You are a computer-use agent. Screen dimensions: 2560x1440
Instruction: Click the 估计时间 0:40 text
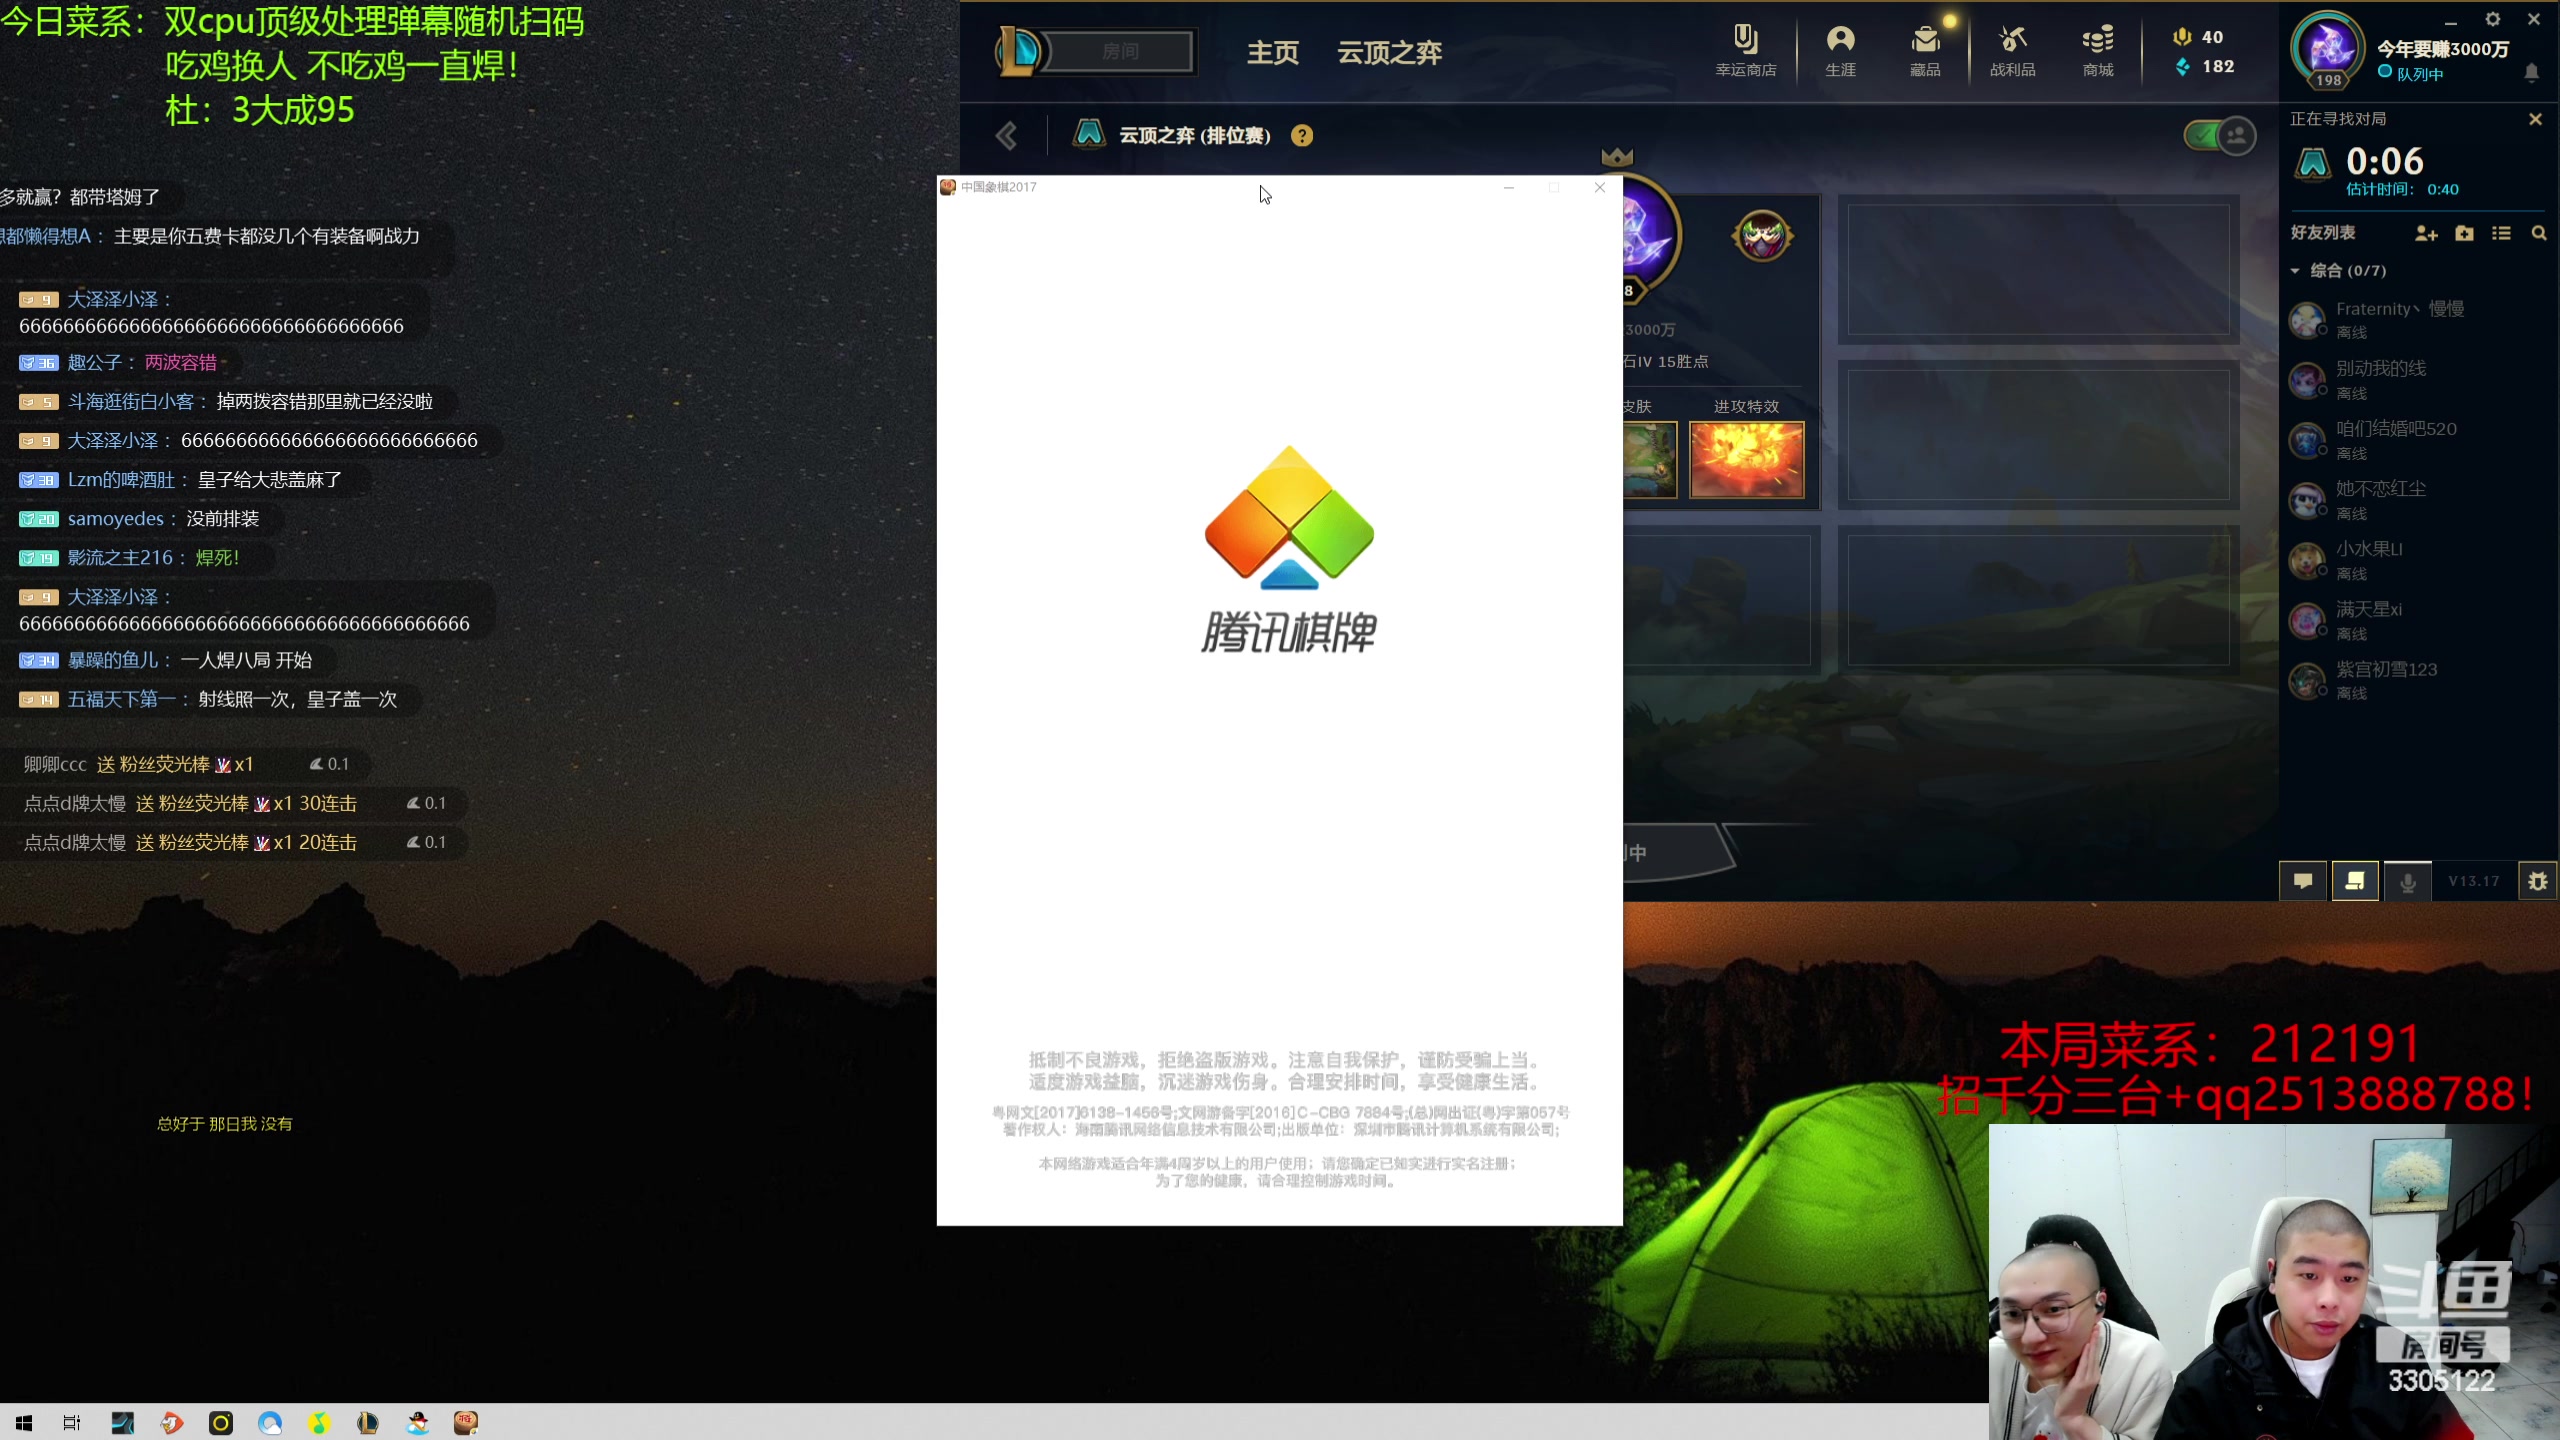coord(2402,189)
